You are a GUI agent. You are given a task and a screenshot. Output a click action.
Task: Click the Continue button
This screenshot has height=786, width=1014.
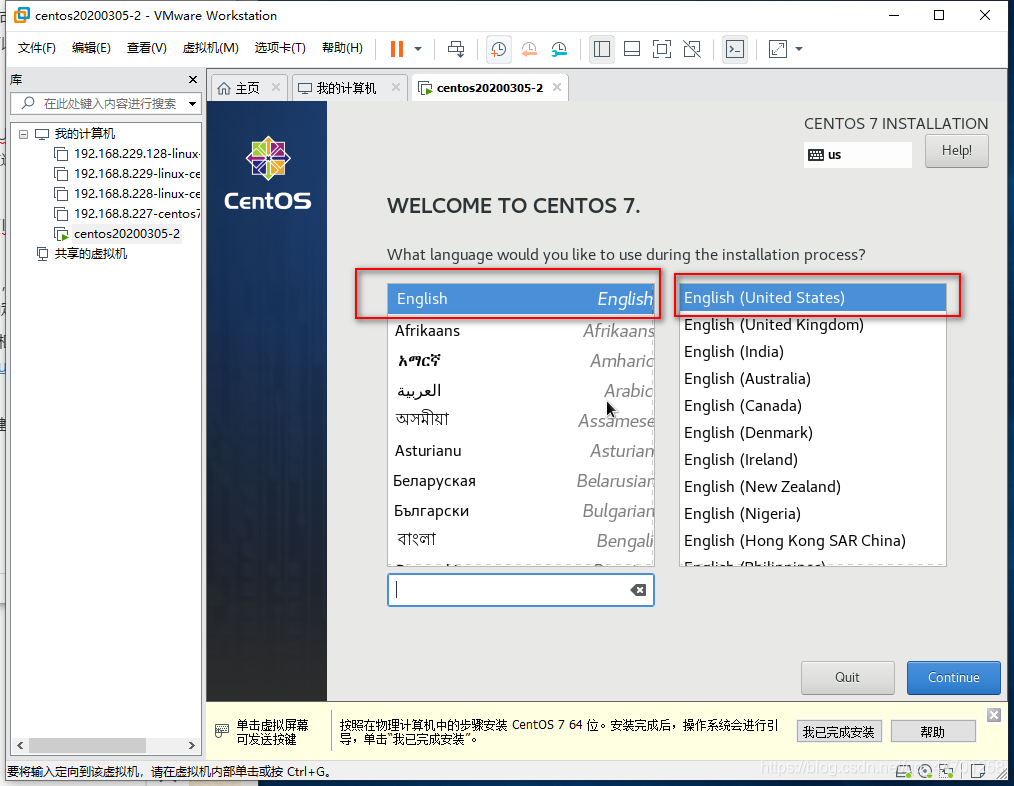tap(953, 677)
